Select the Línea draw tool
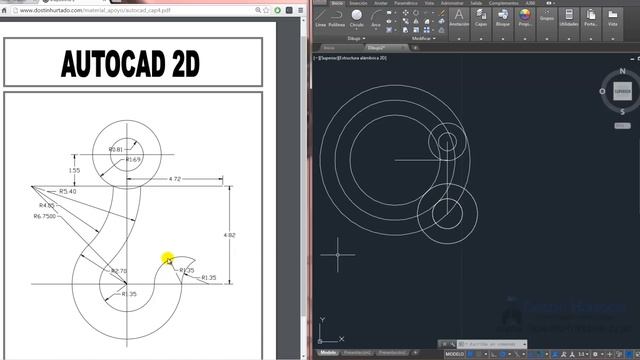 pyautogui.click(x=320, y=18)
